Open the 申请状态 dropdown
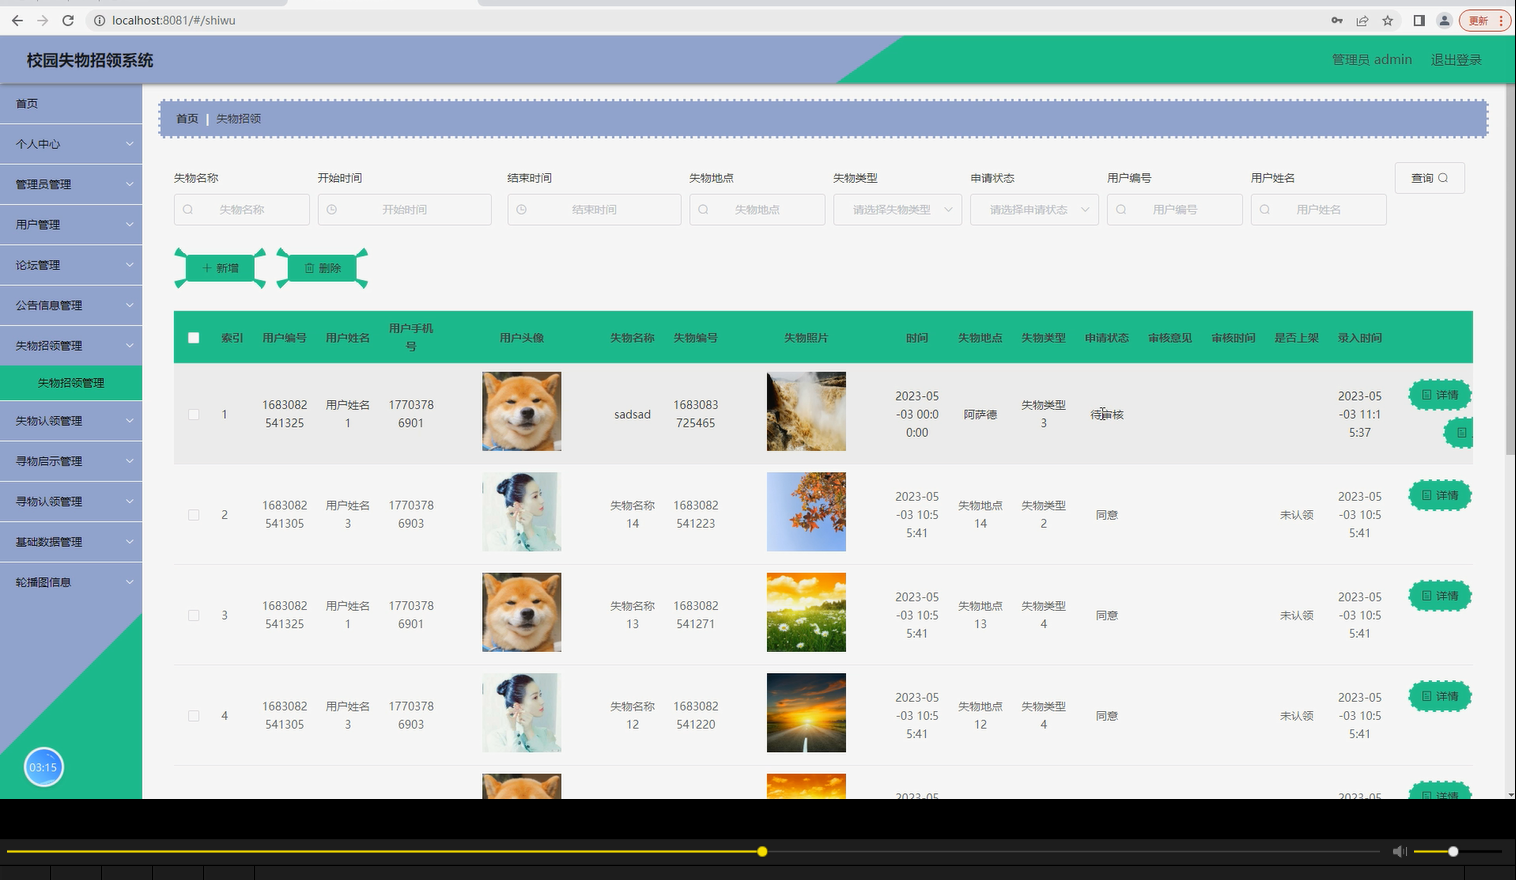The width and height of the screenshot is (1516, 880). [1035, 210]
